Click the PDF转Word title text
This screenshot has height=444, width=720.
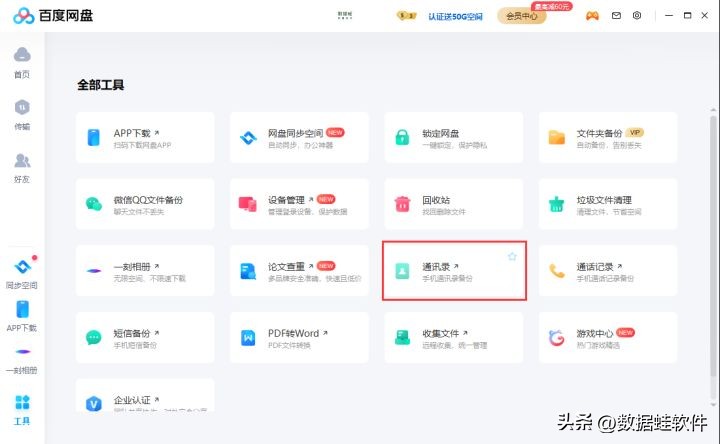coord(293,333)
